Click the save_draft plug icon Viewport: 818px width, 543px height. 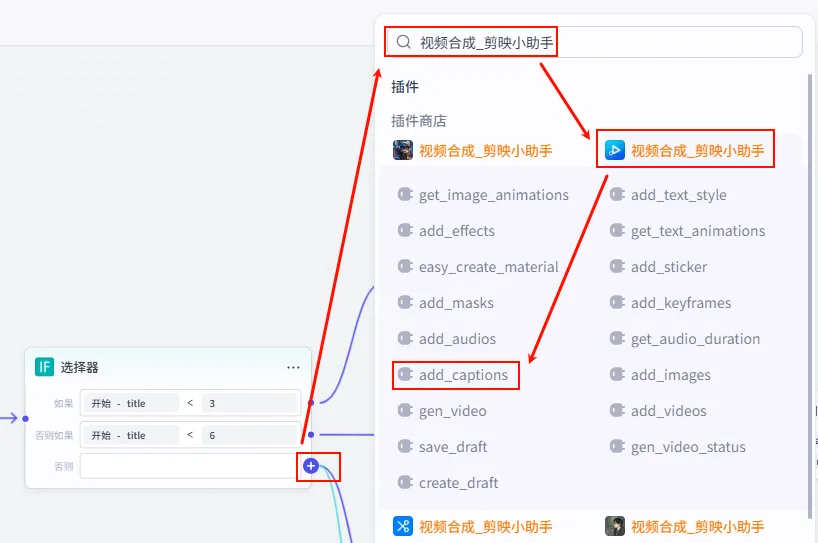405,446
